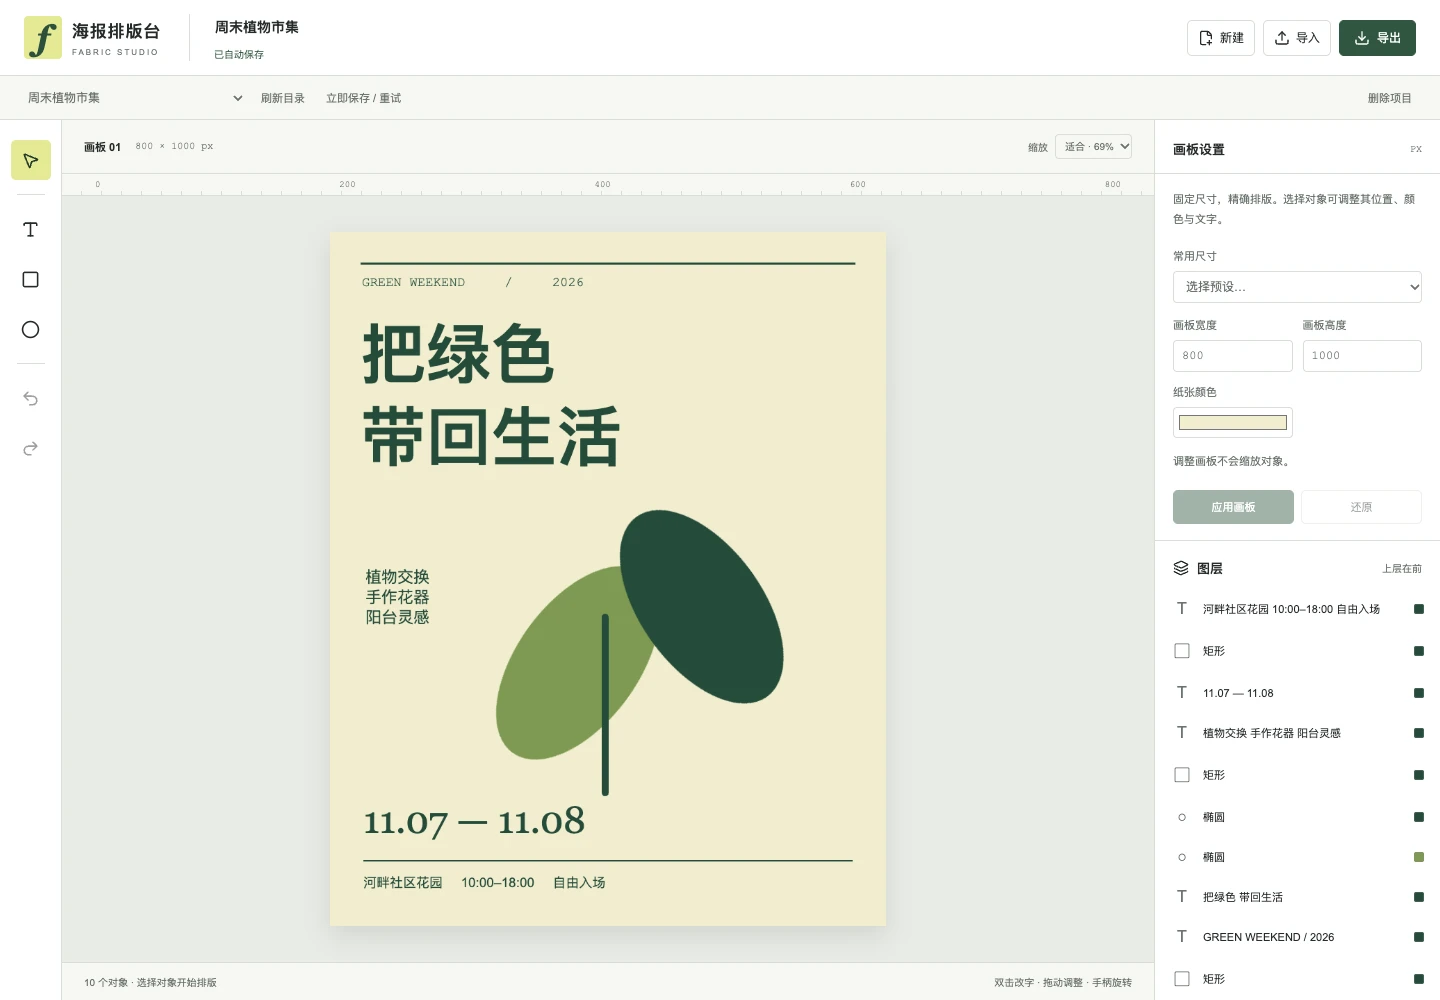Click the rectangle icon of the first 矩形 layer
The image size is (1440, 1000).
tap(1182, 651)
